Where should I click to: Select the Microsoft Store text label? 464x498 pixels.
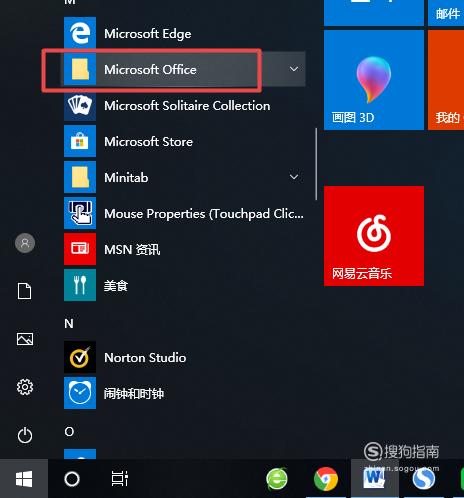tap(148, 142)
